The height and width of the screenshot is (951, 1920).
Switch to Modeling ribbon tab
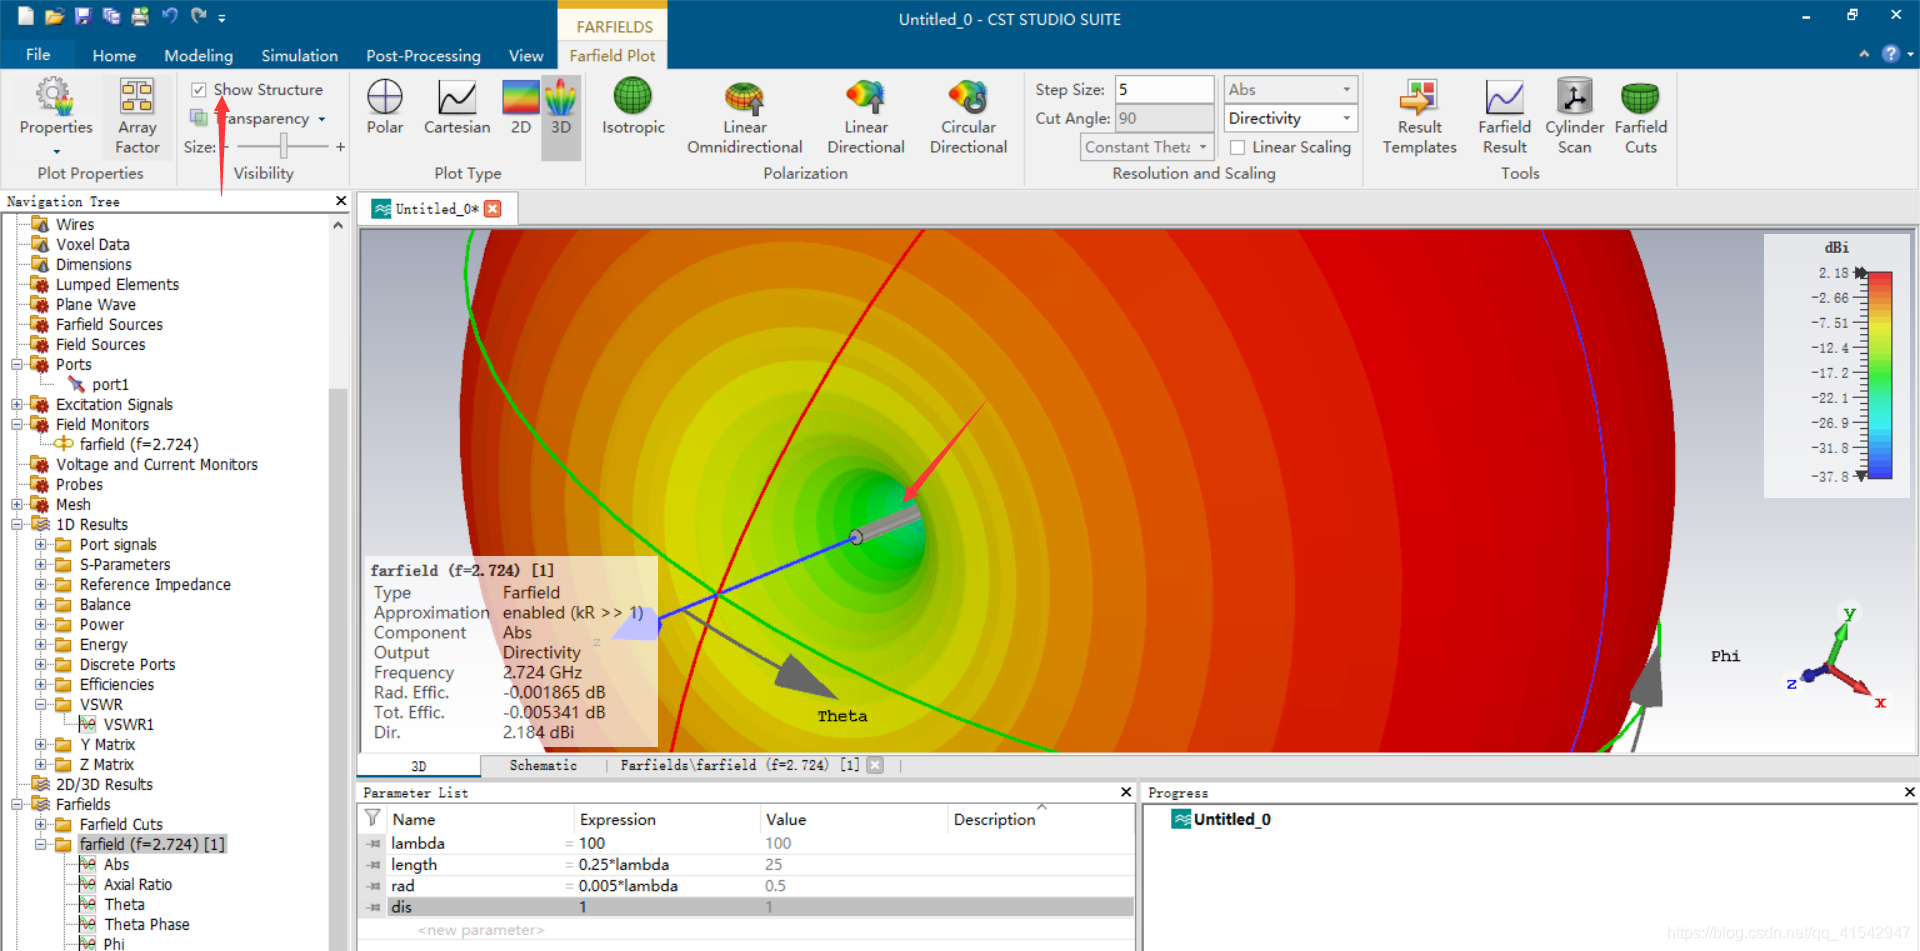point(198,56)
